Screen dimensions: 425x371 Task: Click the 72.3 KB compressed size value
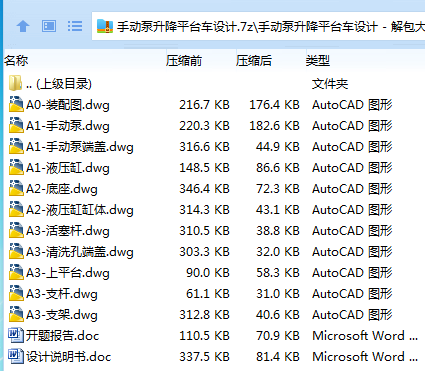[x=278, y=189]
